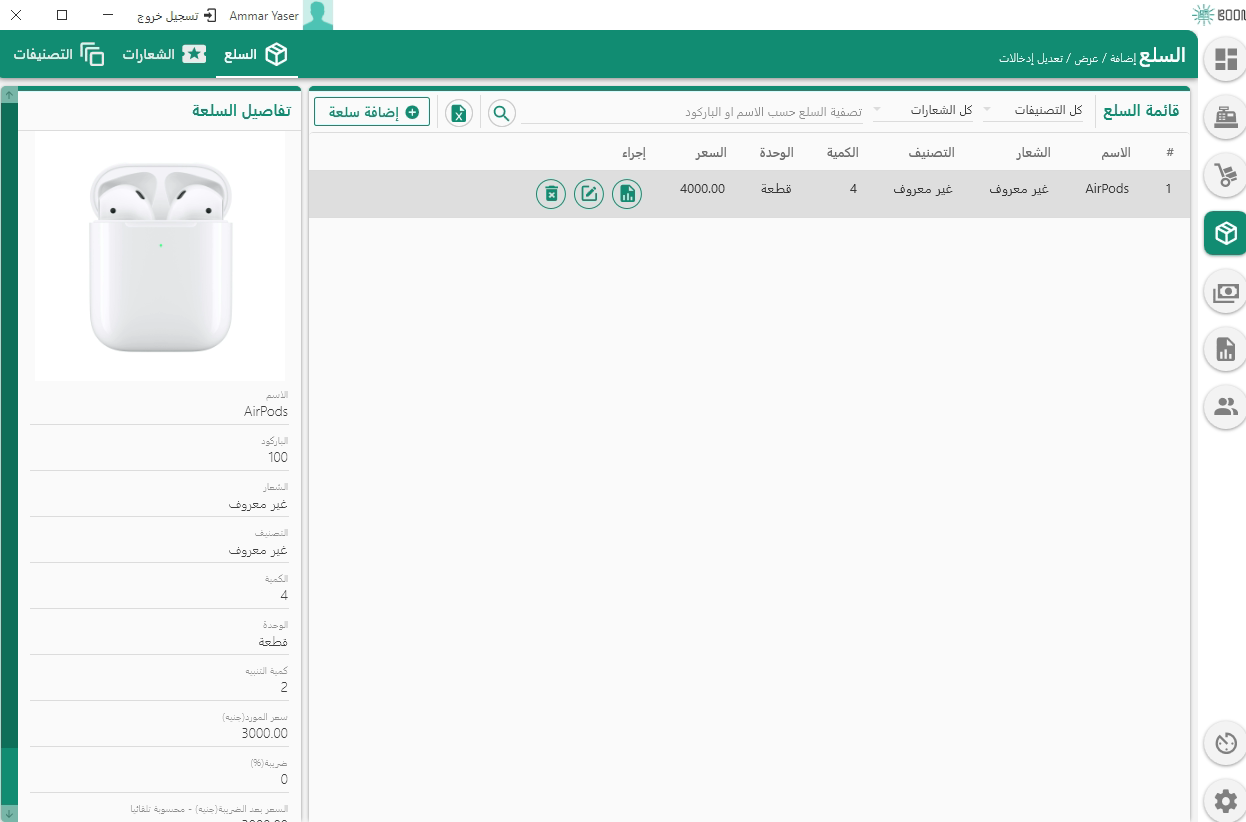Click الاسم column header

coord(1116,153)
